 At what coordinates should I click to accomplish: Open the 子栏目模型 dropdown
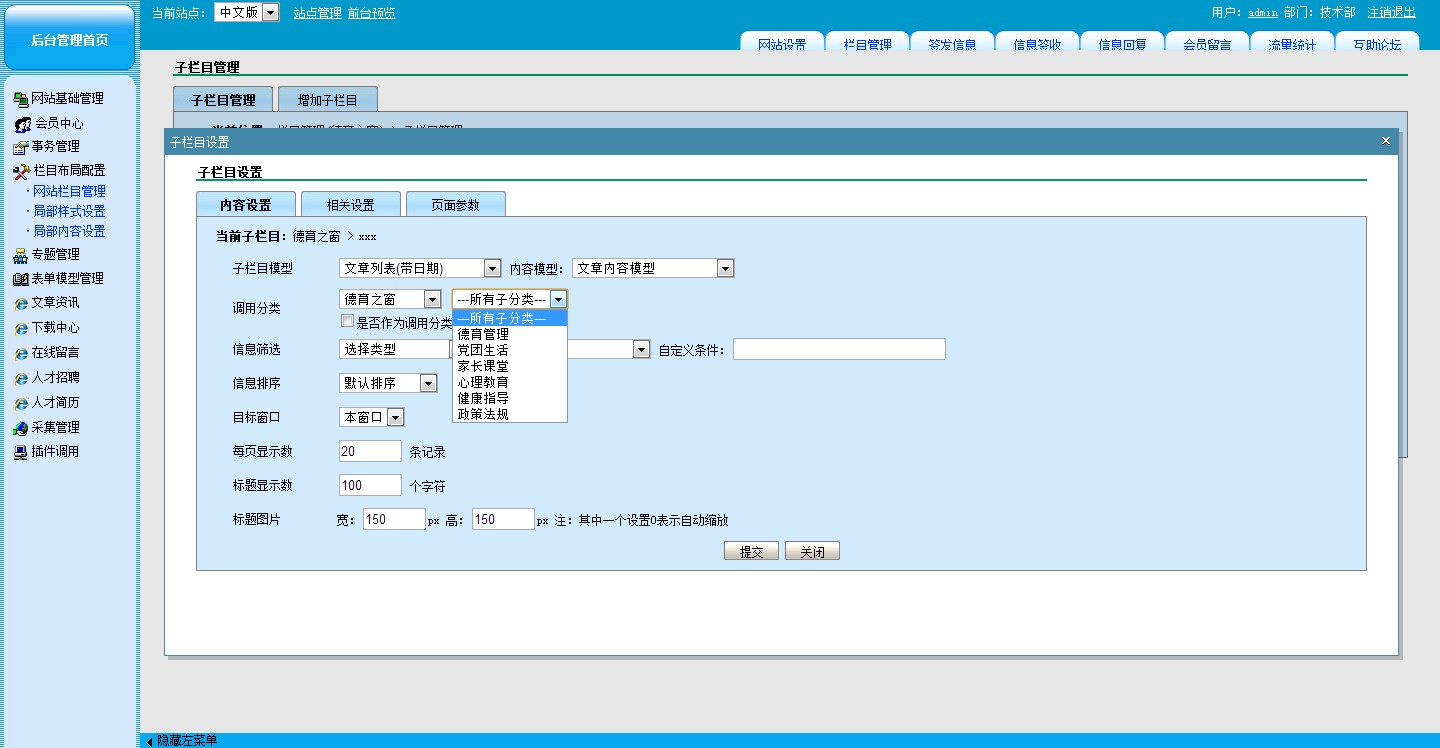491,268
